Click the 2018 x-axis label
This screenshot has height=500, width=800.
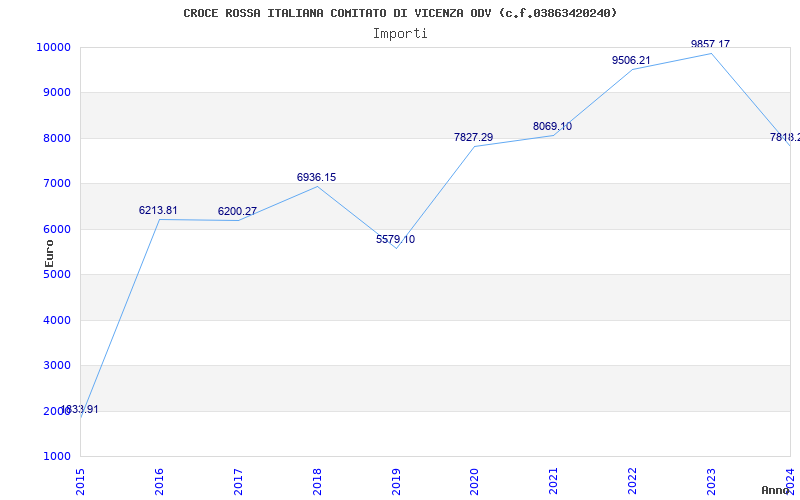click(x=317, y=481)
